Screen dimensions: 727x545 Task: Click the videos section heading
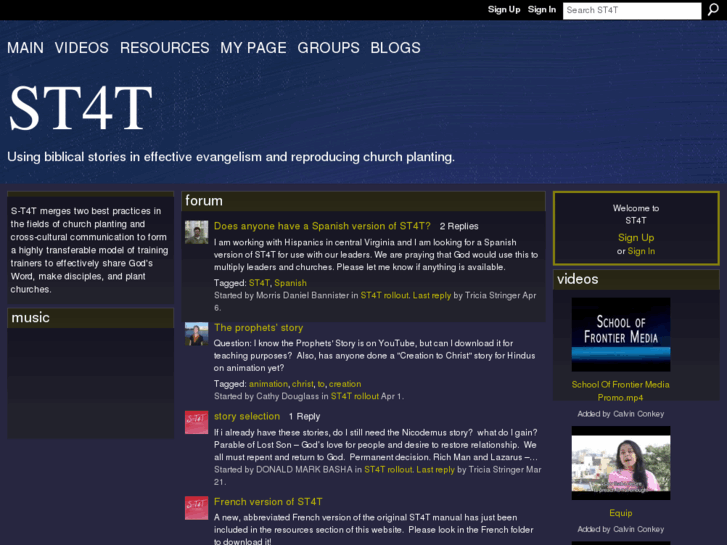[x=578, y=279]
